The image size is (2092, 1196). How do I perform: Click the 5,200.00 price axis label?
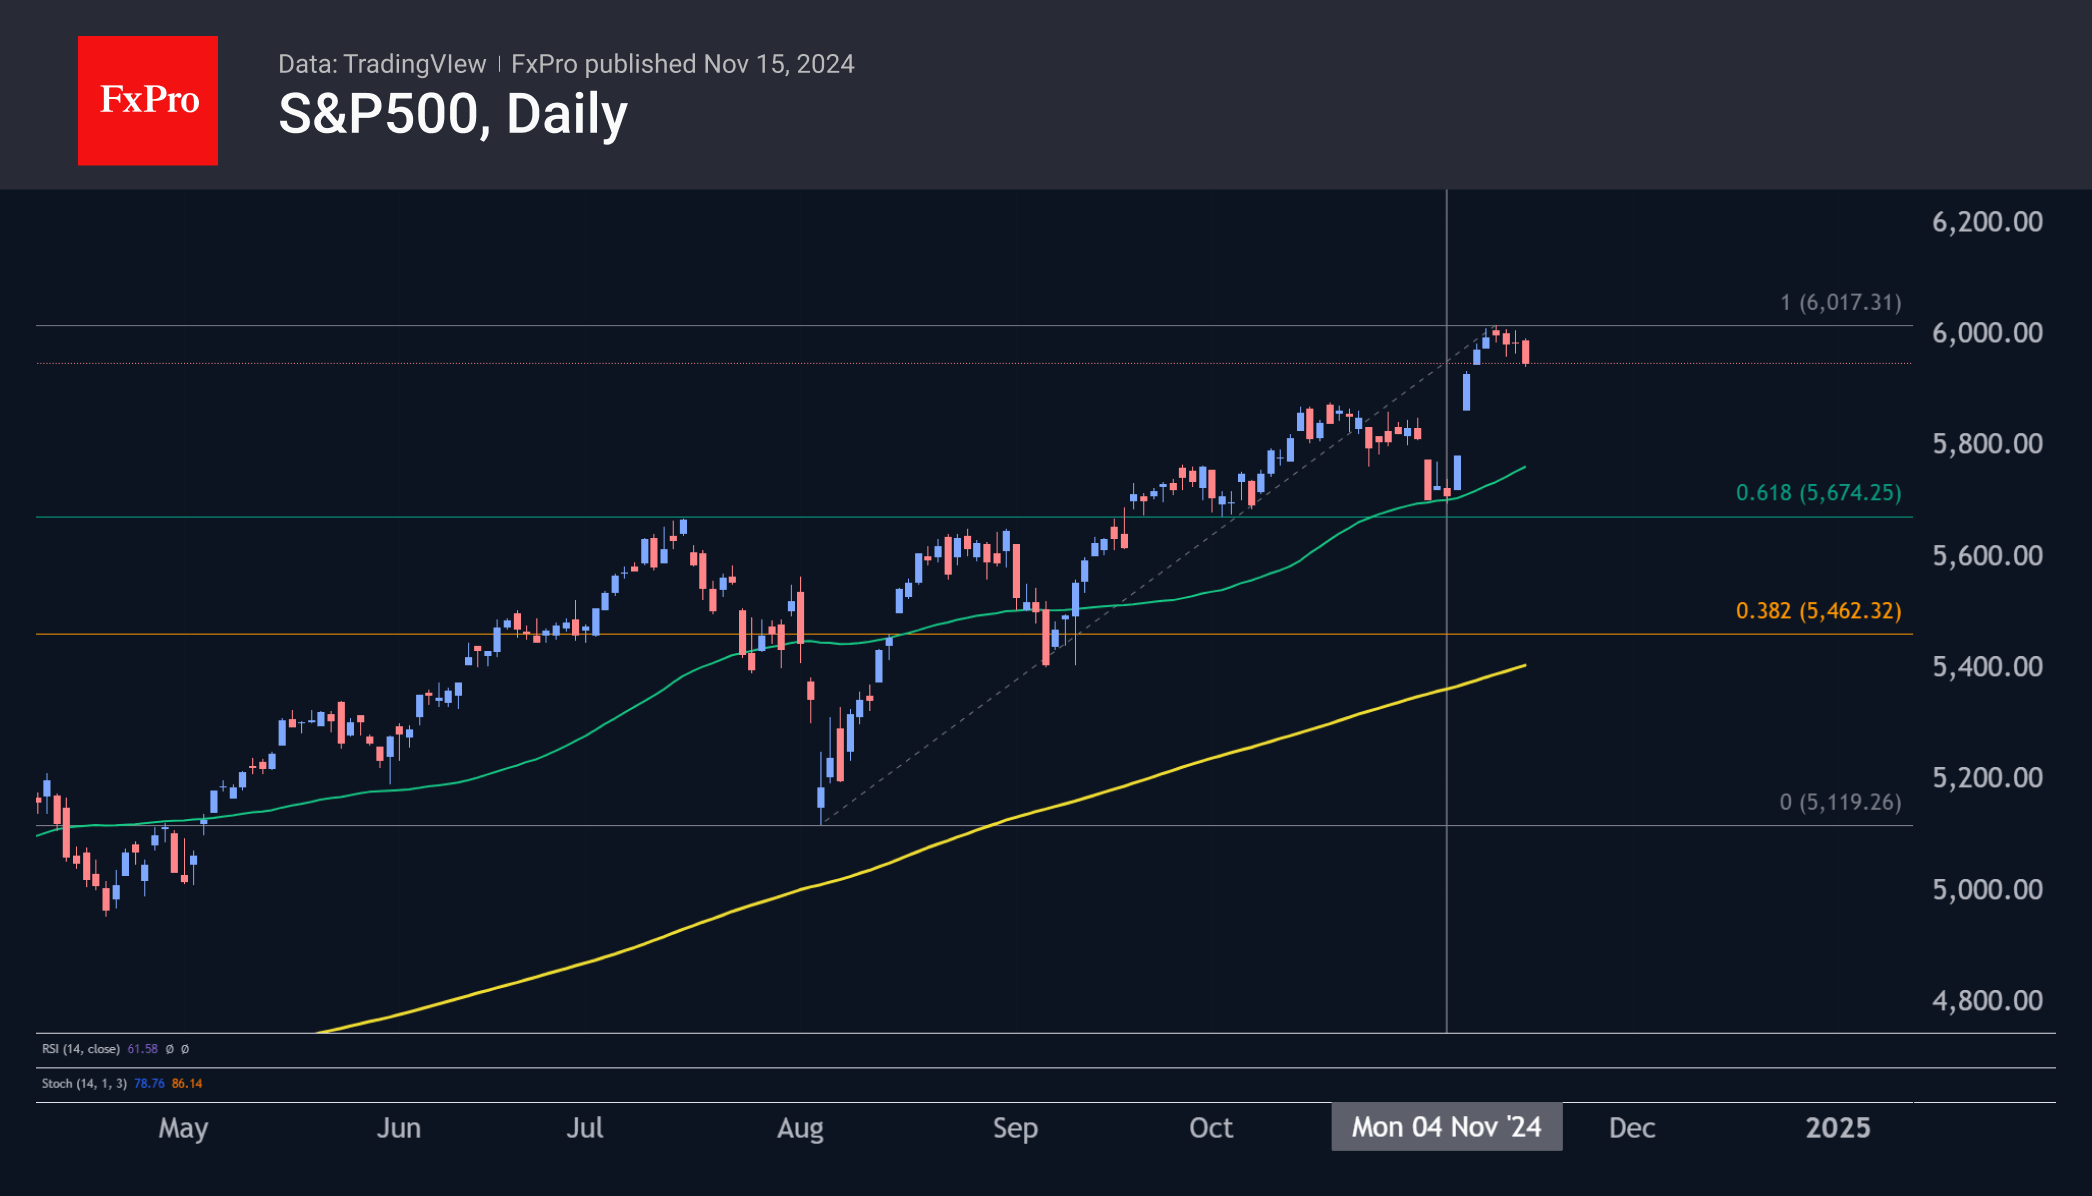1987,778
